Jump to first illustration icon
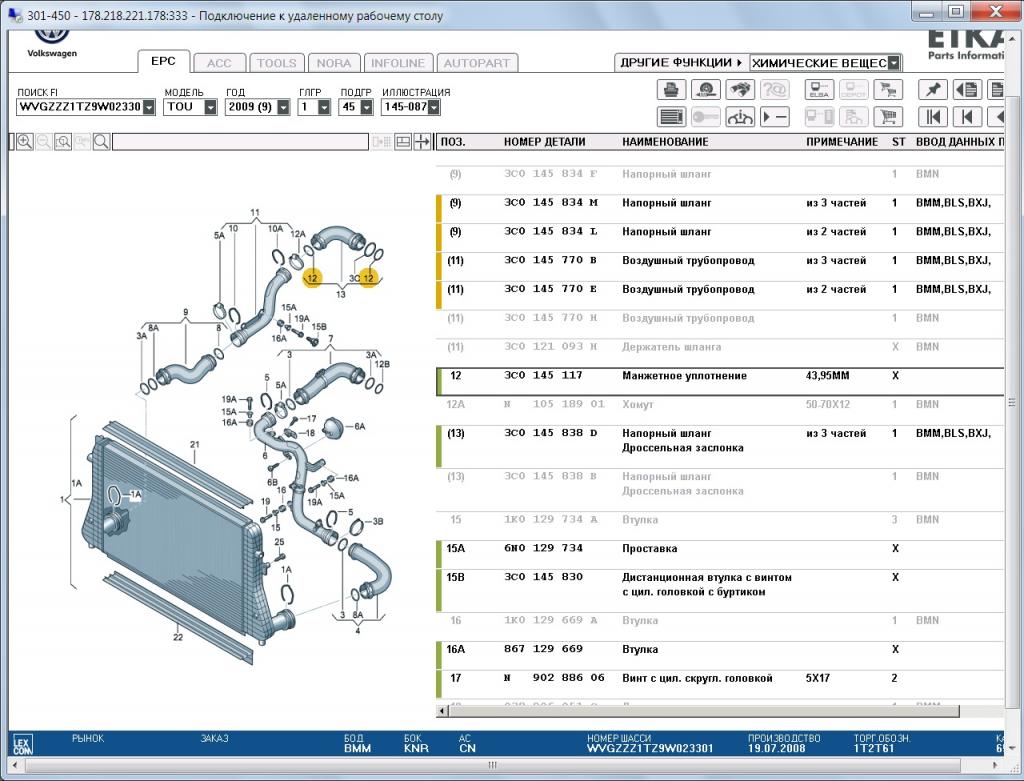This screenshot has height=781, width=1024. pyautogui.click(x=933, y=117)
